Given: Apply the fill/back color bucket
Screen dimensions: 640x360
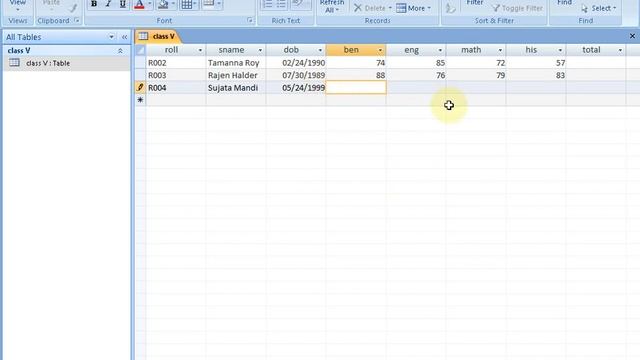Looking at the screenshot, I should [x=163, y=4].
